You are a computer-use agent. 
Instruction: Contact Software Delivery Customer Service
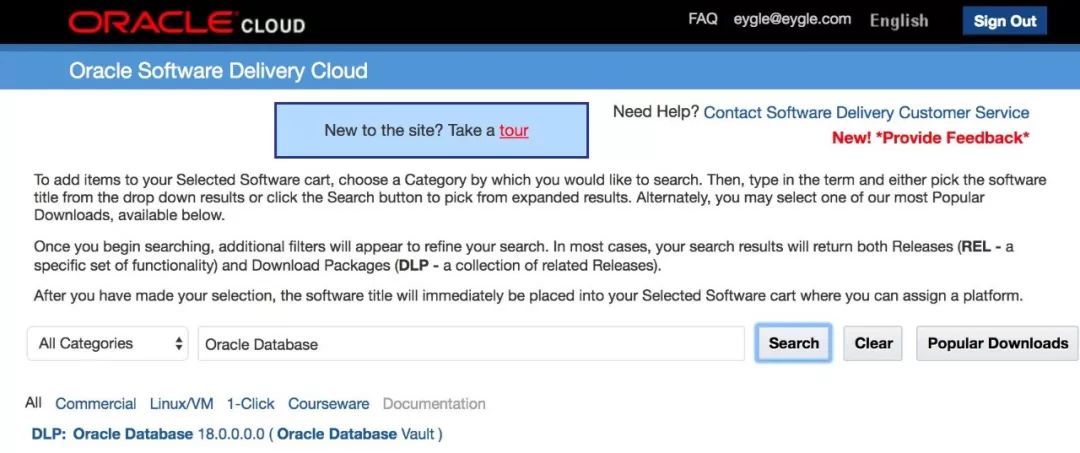point(866,113)
